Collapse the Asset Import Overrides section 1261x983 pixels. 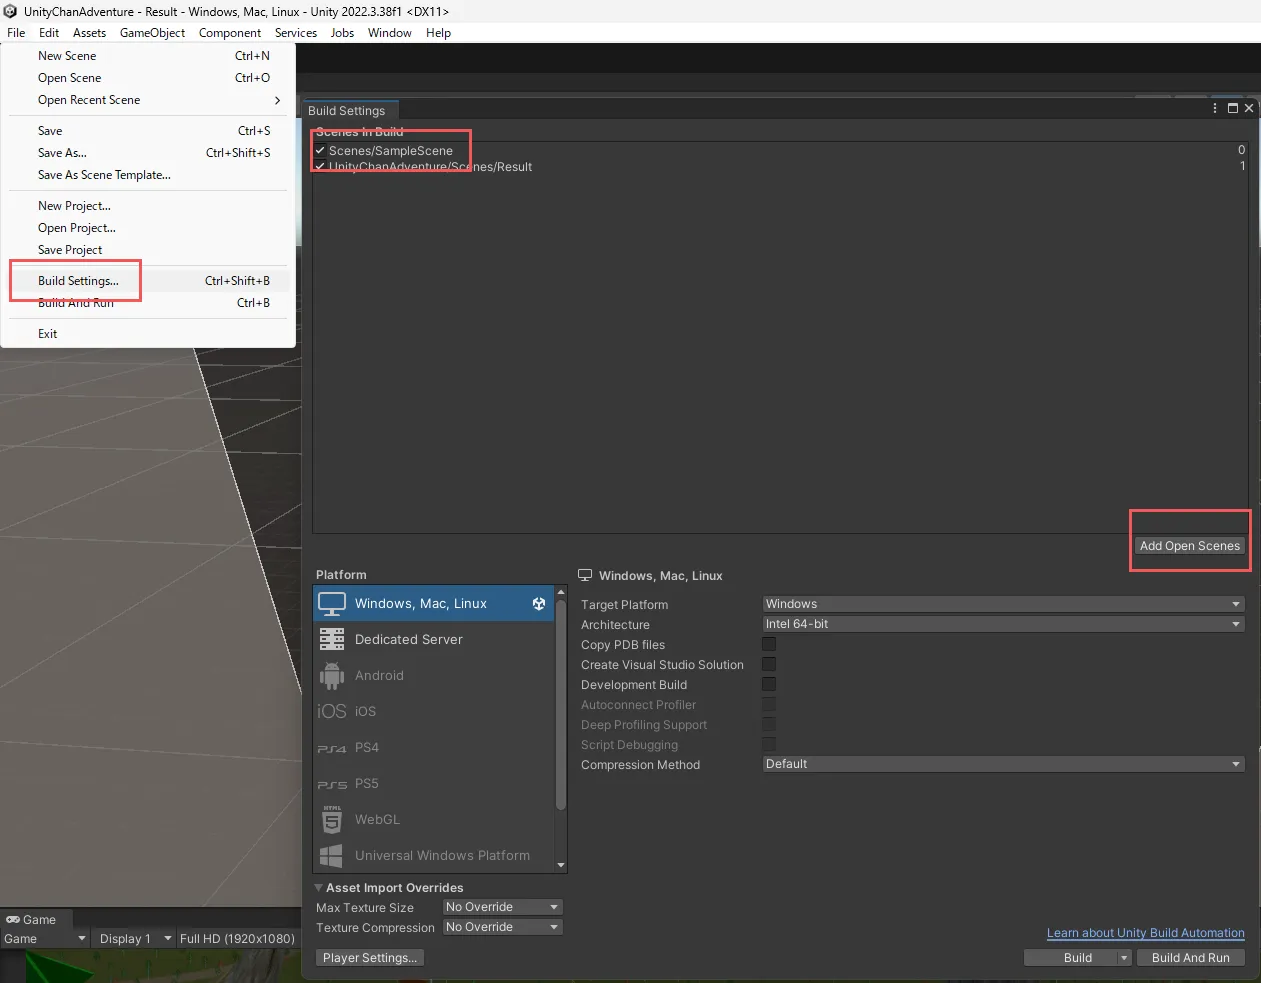(319, 888)
